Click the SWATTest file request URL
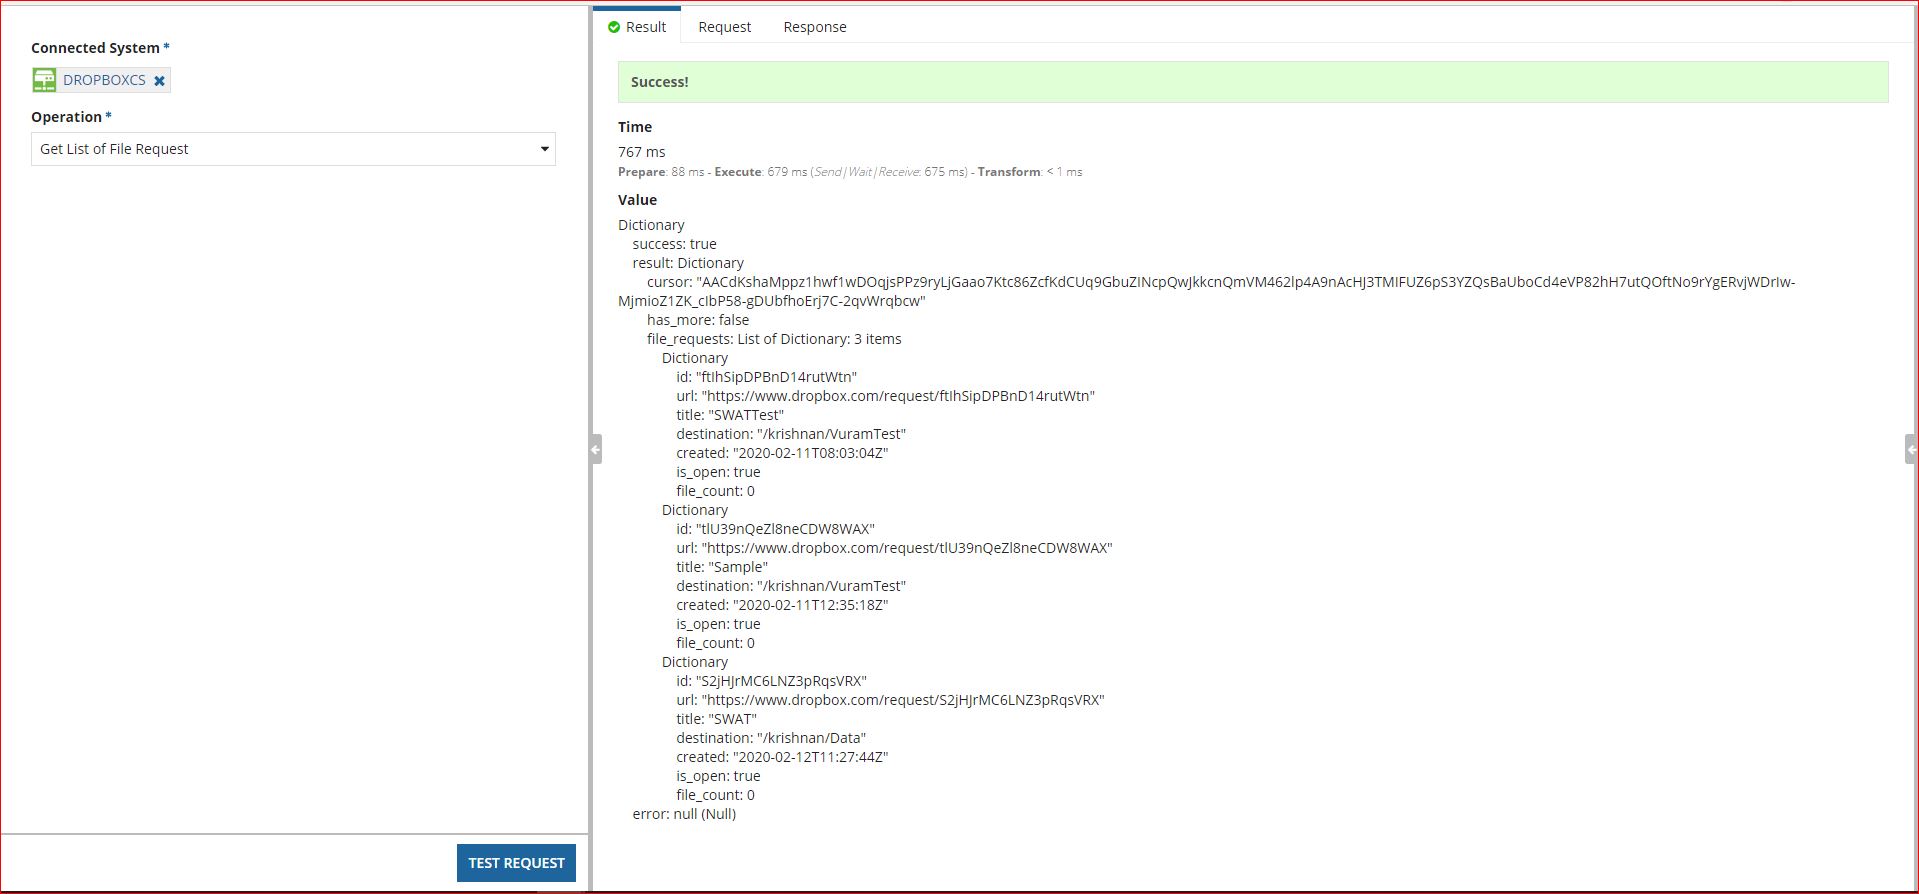Viewport: 1919px width, 894px height. click(897, 396)
